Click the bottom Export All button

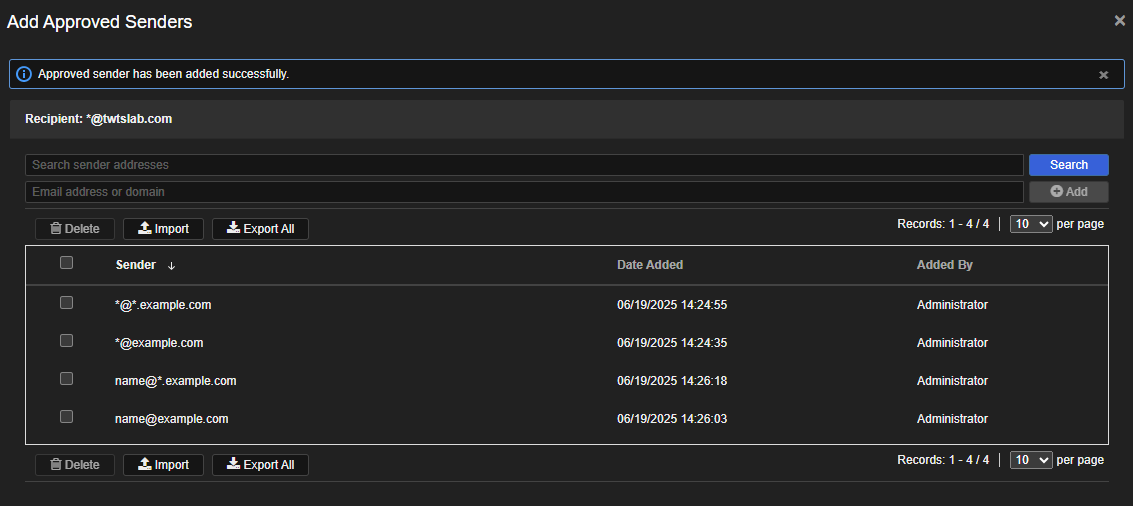click(x=260, y=465)
